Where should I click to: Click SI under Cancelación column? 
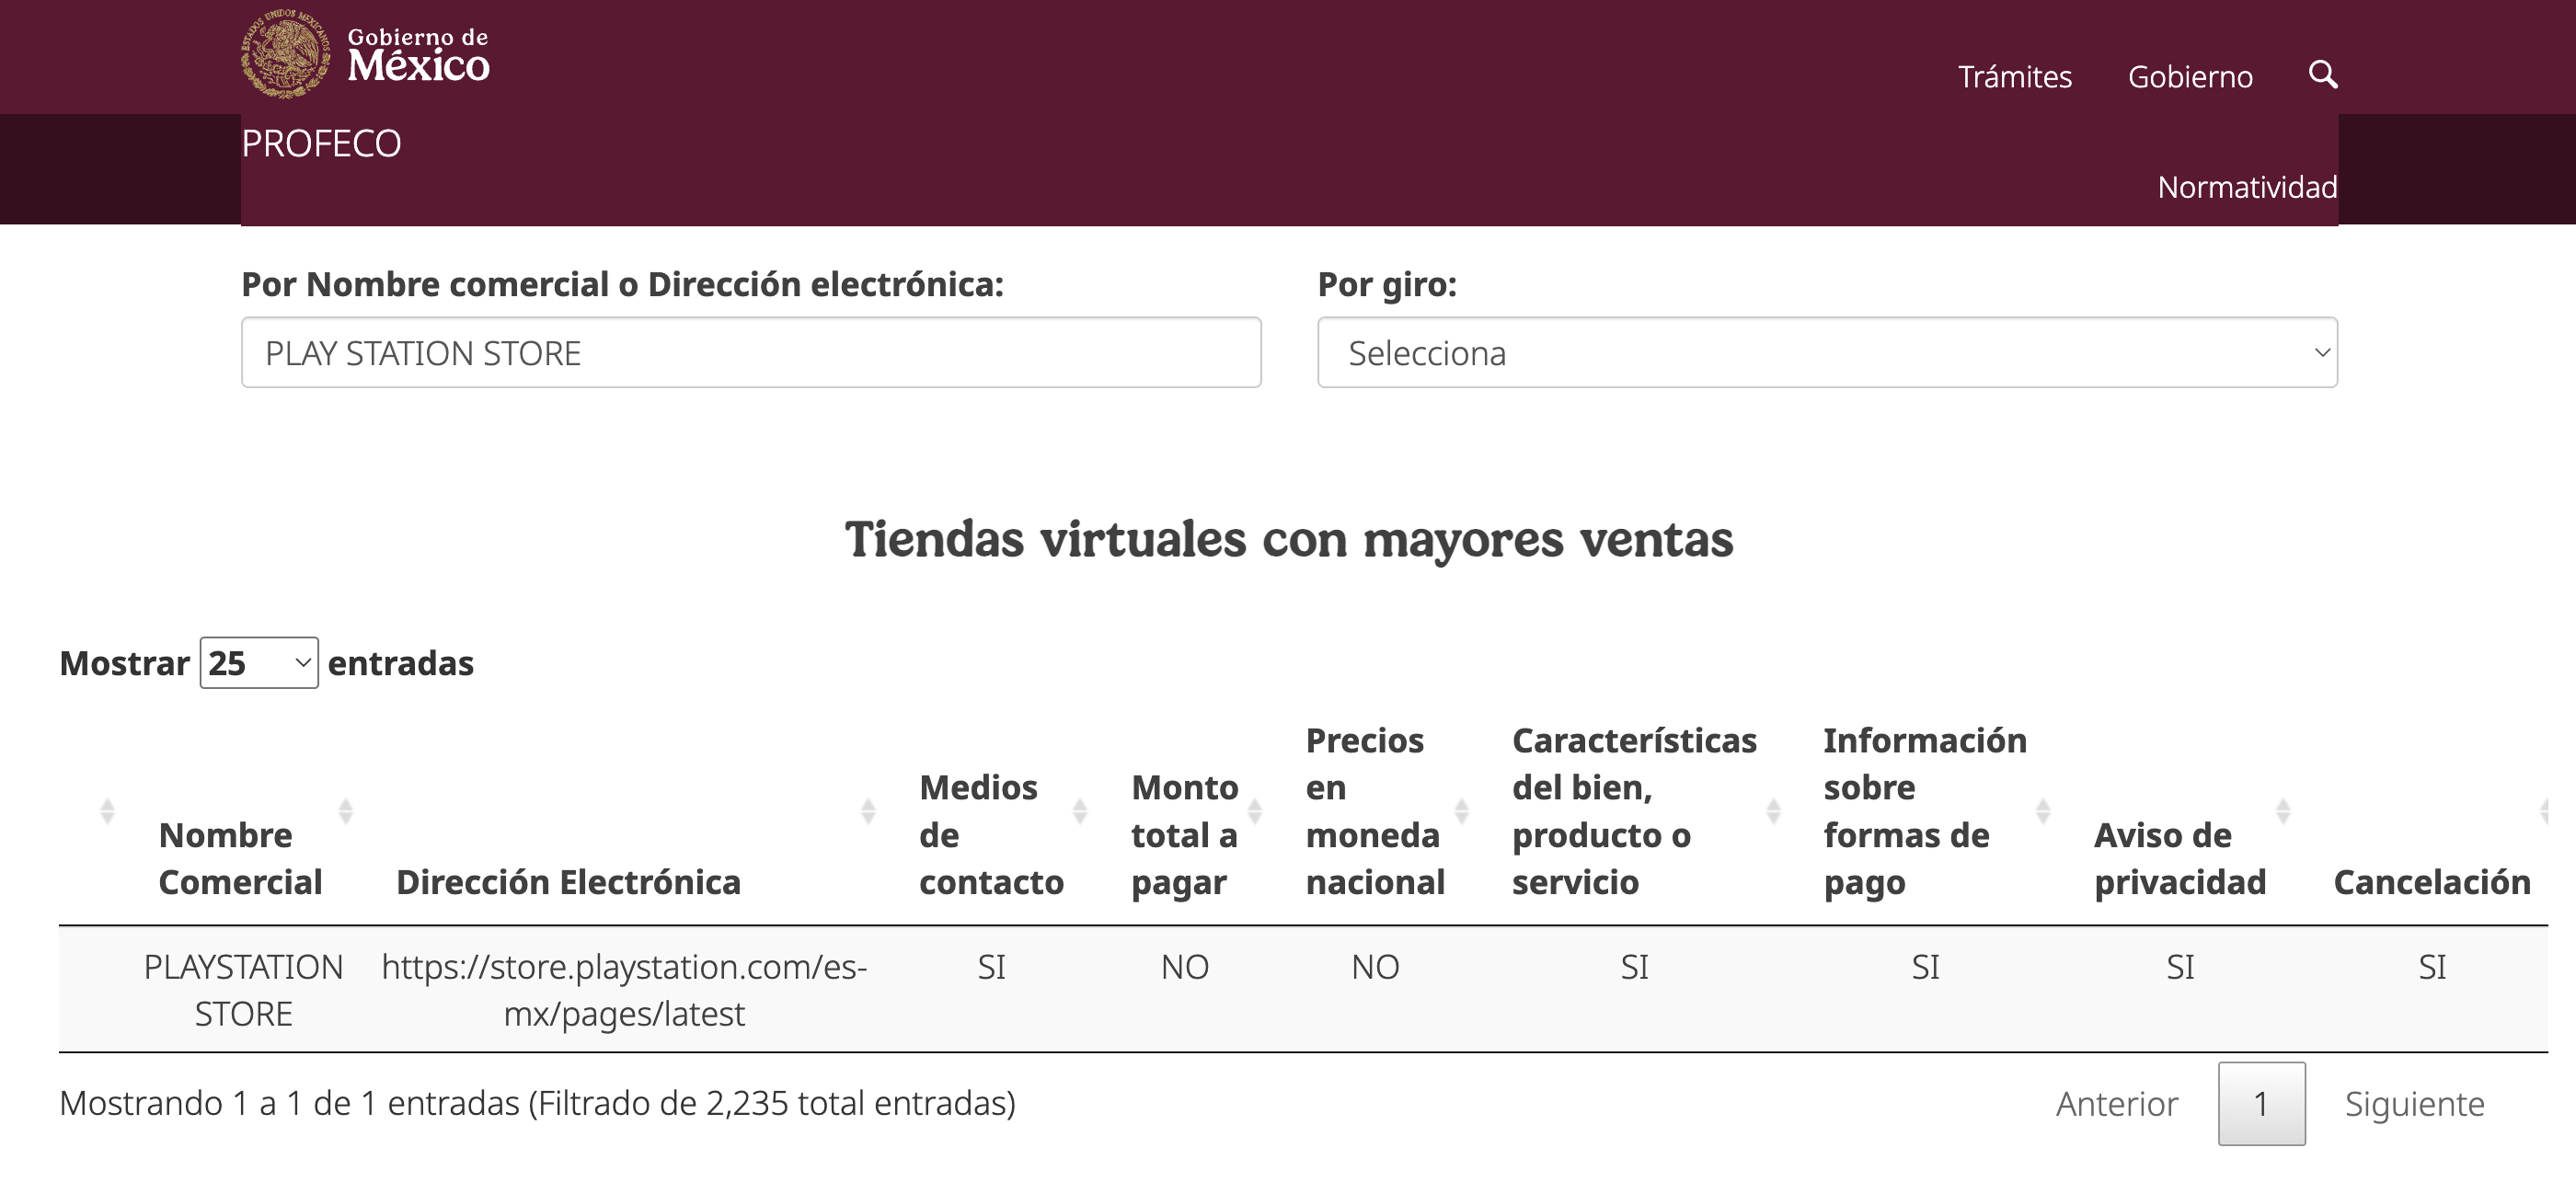click(2432, 967)
